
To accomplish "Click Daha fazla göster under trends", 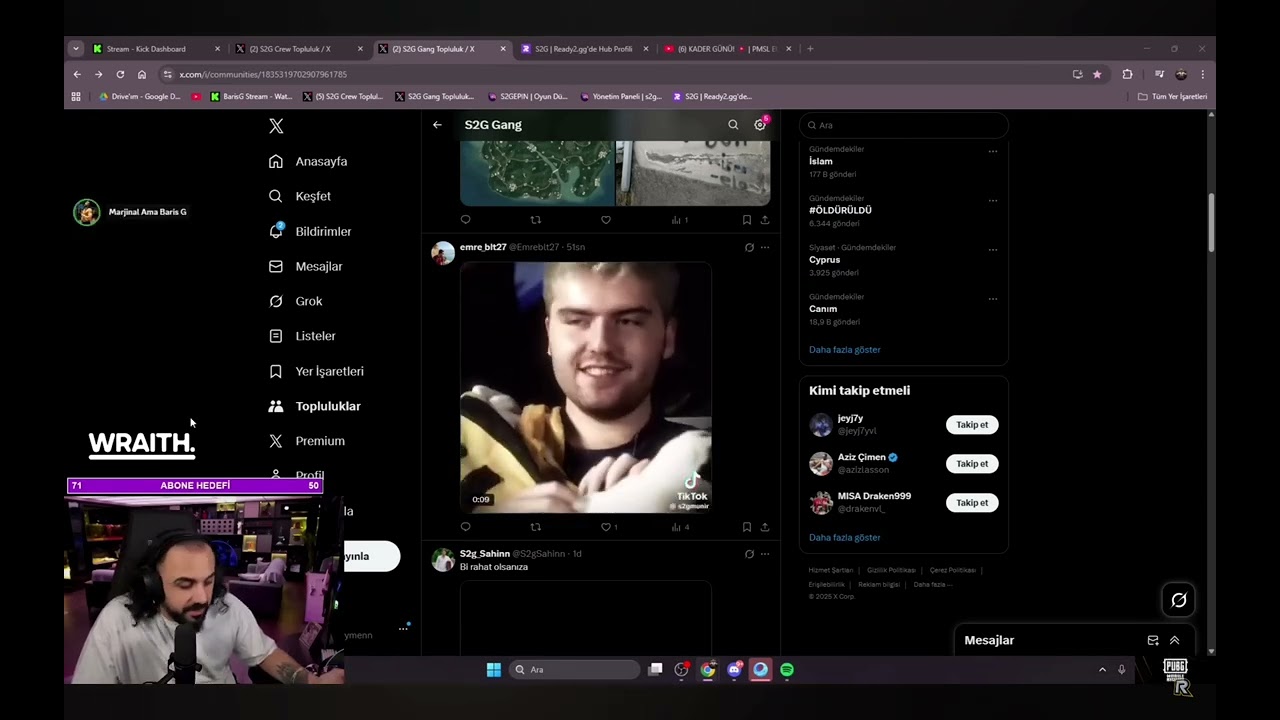I will 845,350.
